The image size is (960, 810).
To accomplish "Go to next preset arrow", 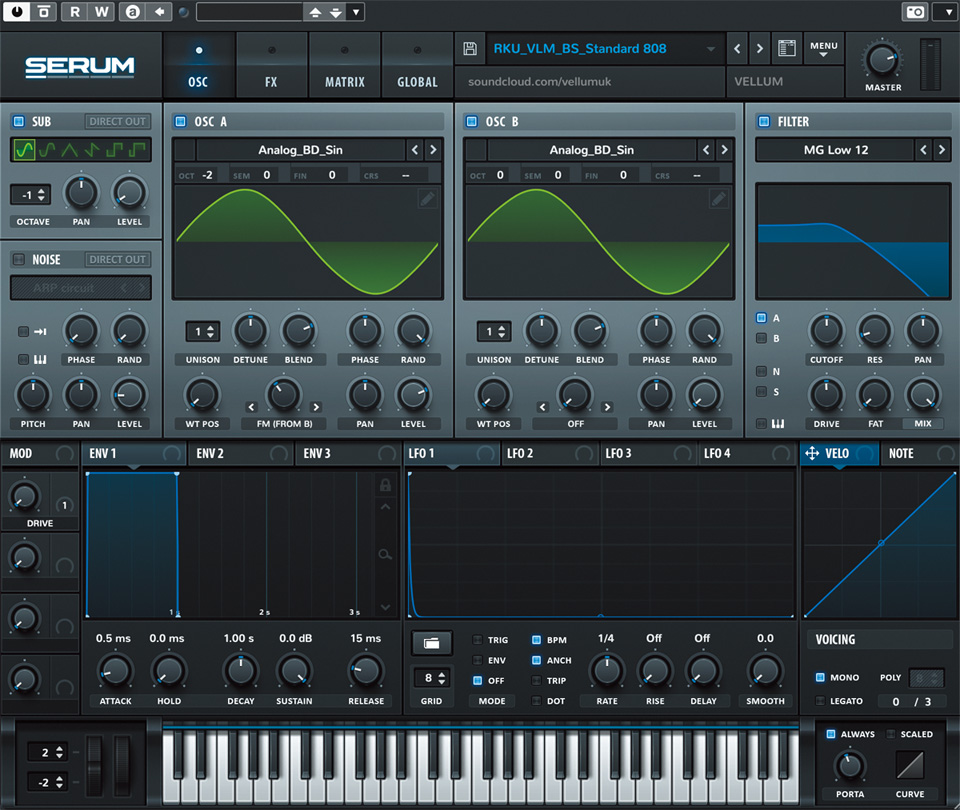I will (760, 48).
